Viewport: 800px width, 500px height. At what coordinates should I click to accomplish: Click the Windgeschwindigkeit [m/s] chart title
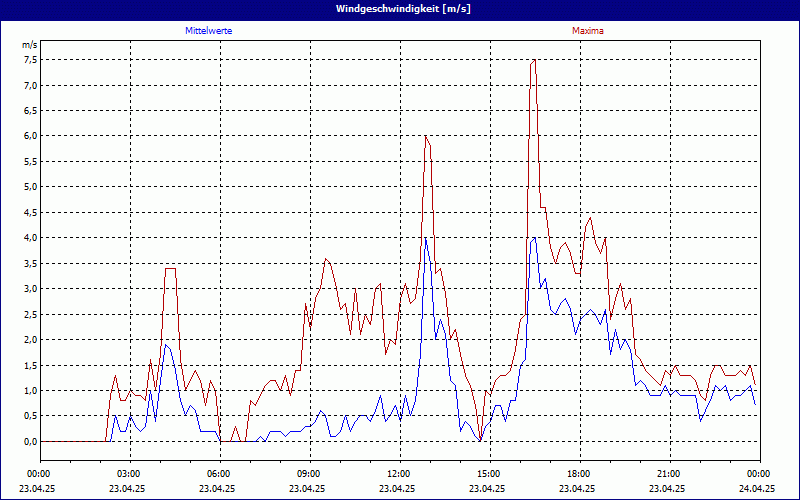[400, 9]
